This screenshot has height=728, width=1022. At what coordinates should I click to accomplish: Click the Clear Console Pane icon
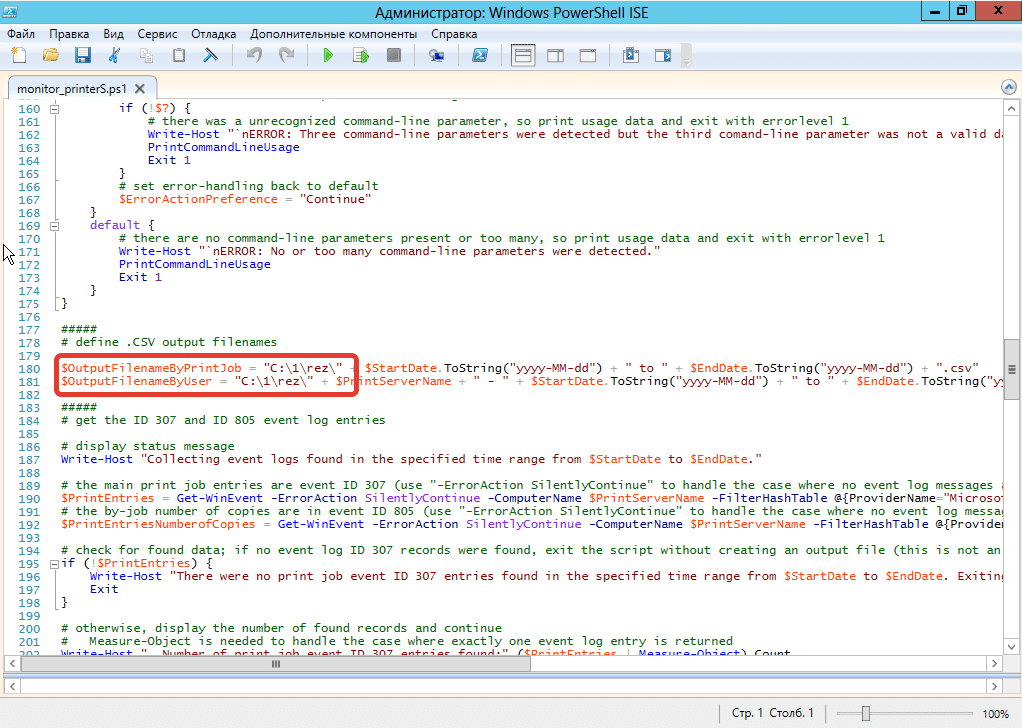coord(211,55)
